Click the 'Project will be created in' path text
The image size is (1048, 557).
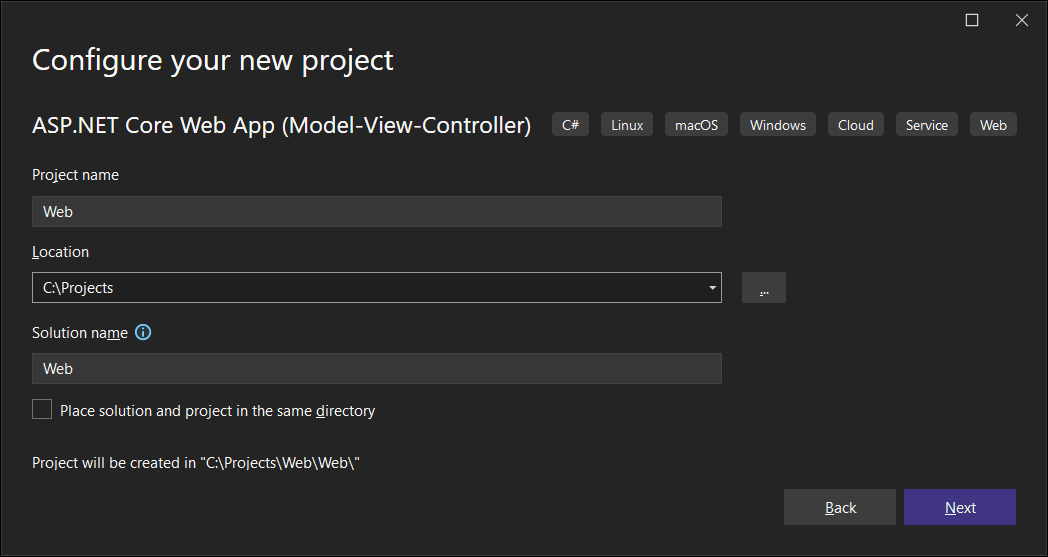196,463
